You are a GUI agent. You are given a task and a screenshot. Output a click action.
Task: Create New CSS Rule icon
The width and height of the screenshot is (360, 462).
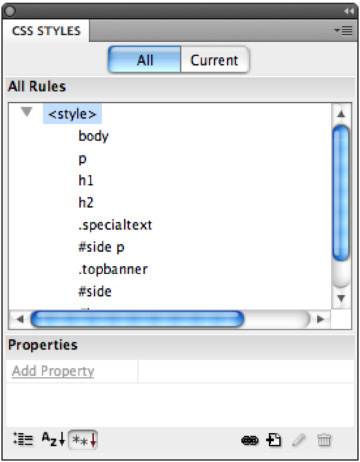pos(274,440)
